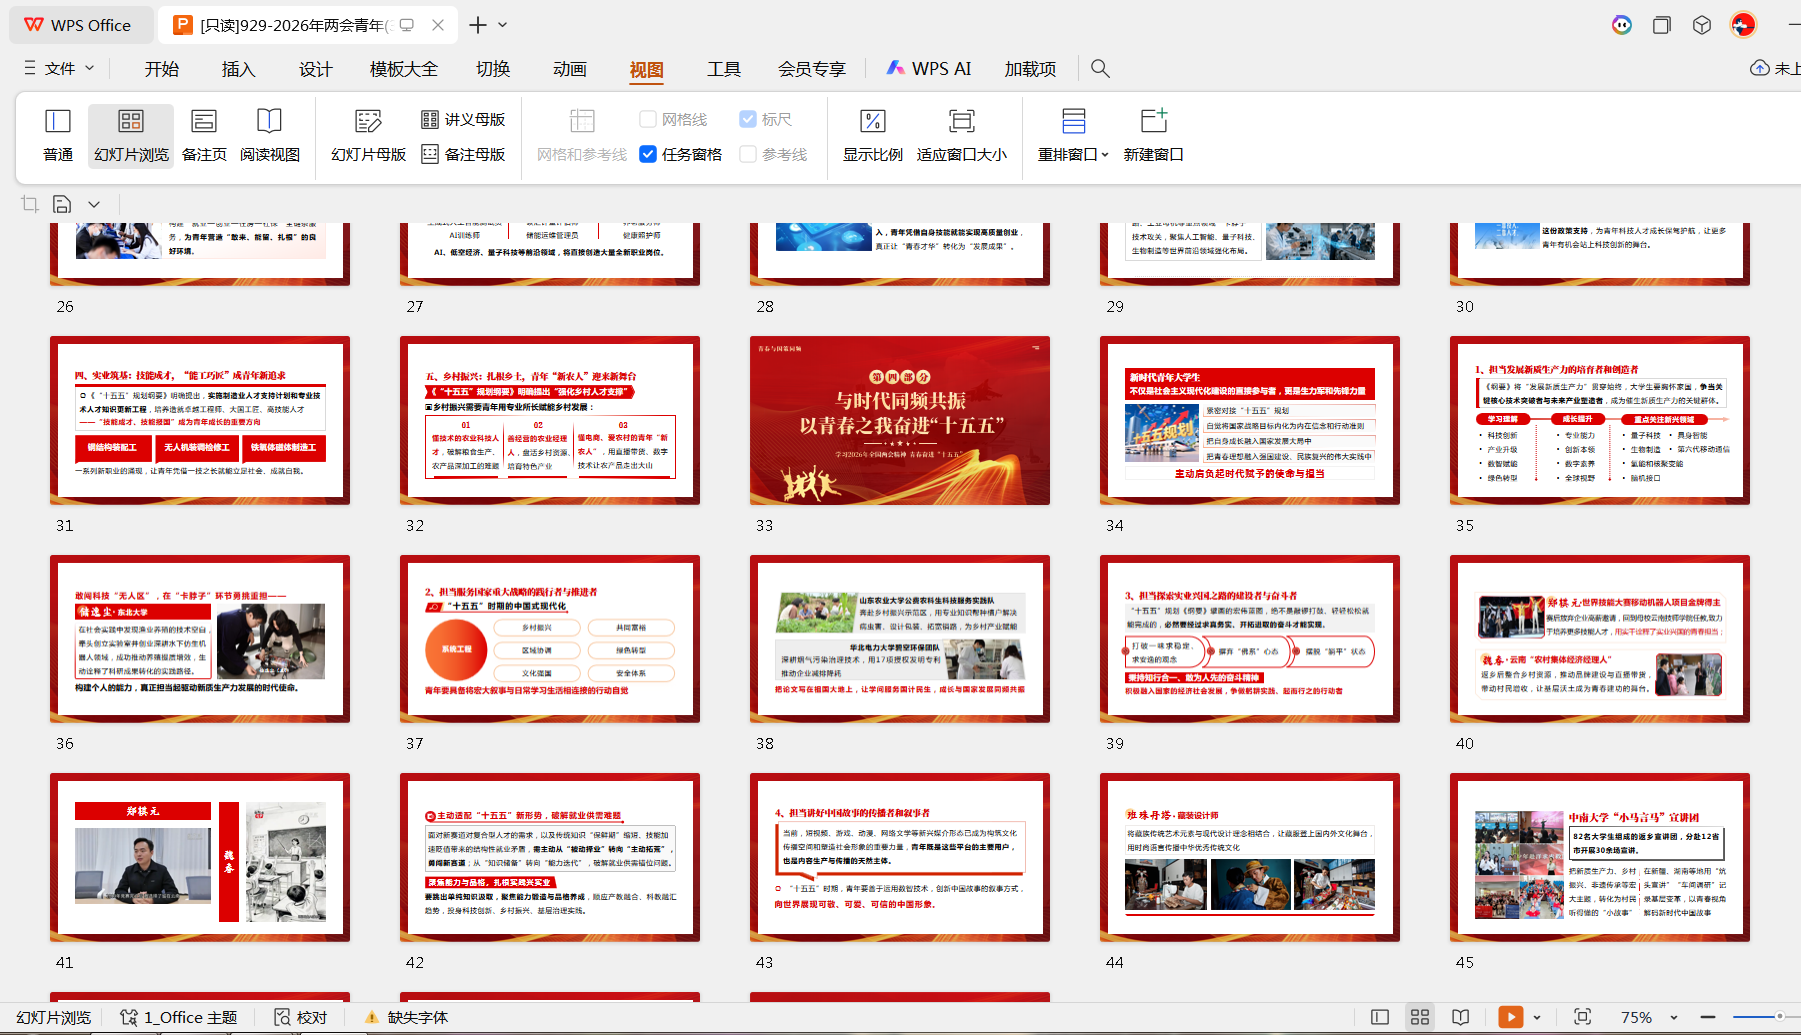Screen dimensions: 1801x1035
Task: Uncheck the Task Pane (任务窗格) checkbox
Action: [648, 154]
